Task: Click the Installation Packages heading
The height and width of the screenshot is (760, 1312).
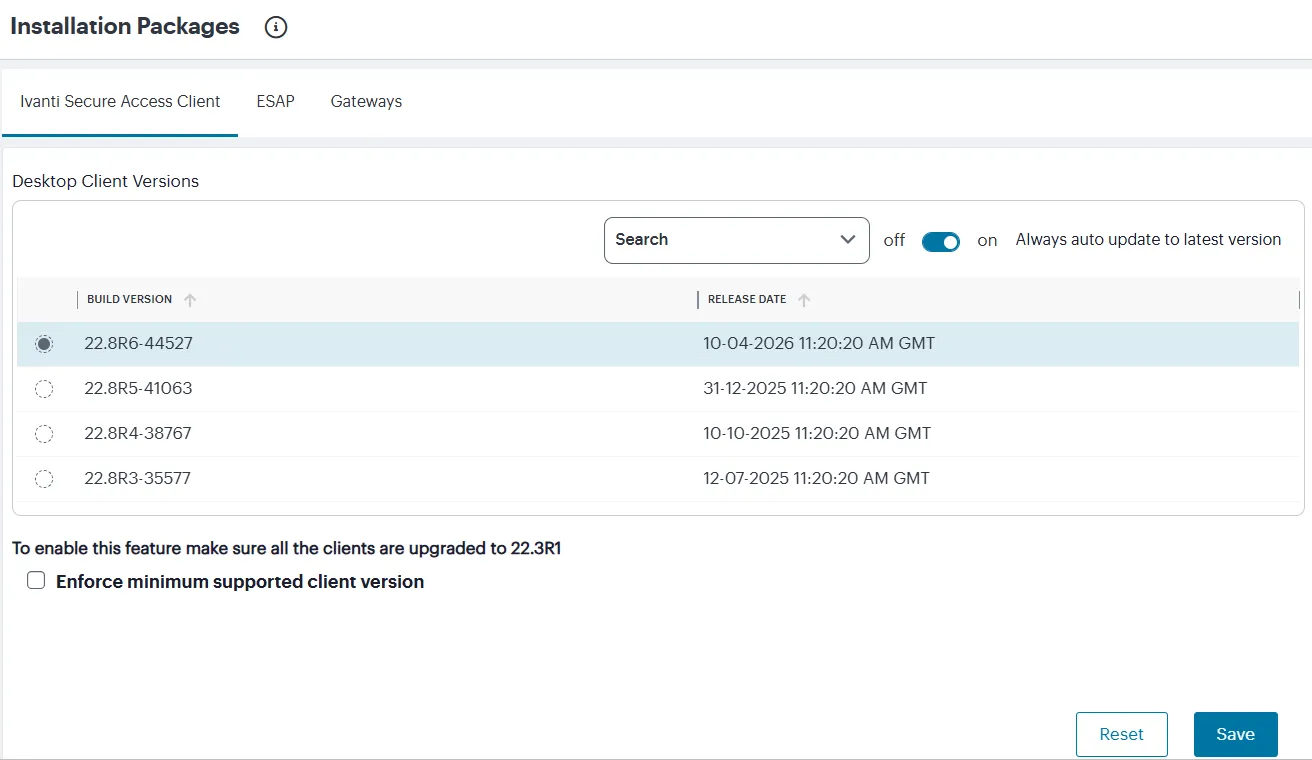Action: [x=125, y=27]
